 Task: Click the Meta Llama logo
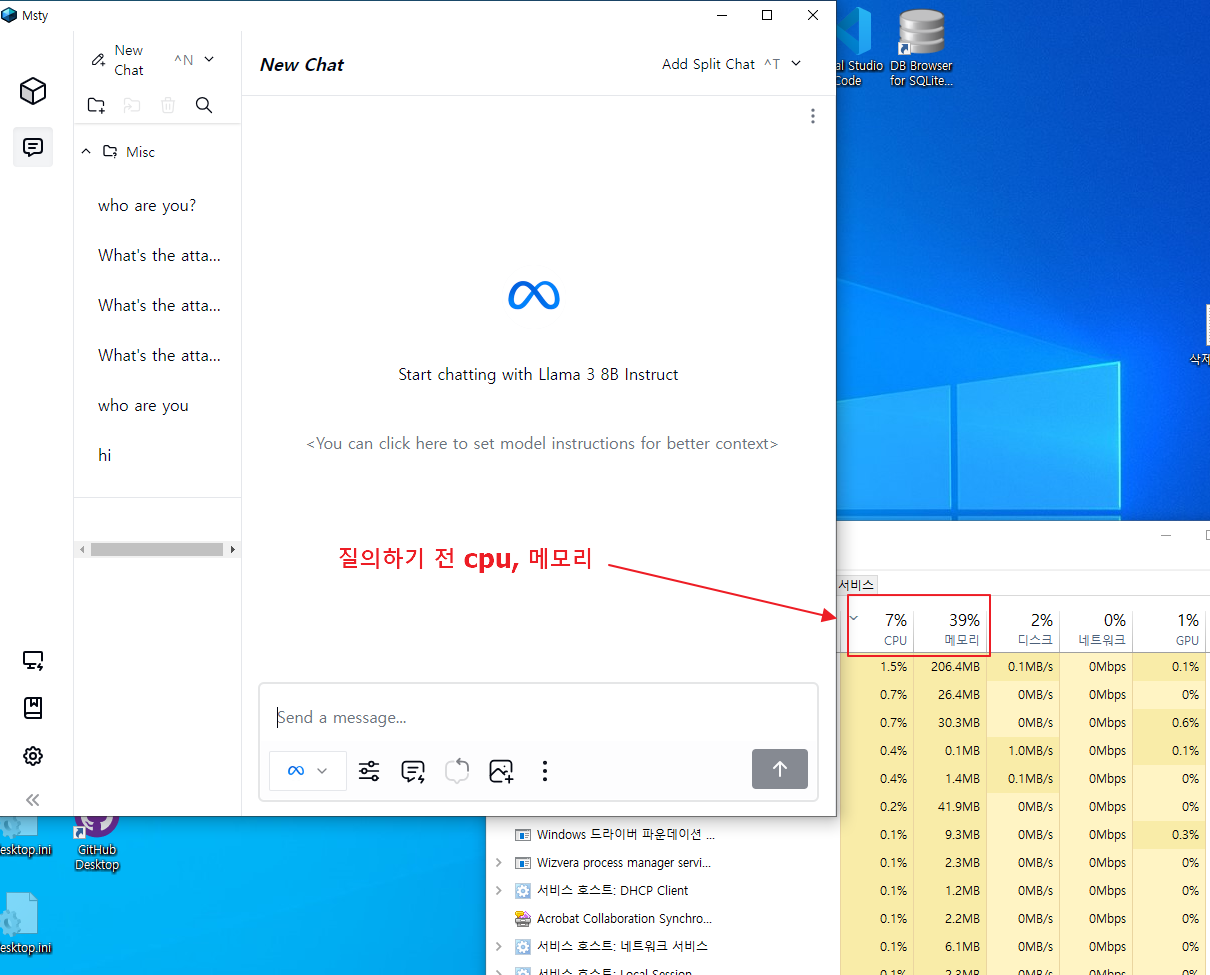[534, 295]
